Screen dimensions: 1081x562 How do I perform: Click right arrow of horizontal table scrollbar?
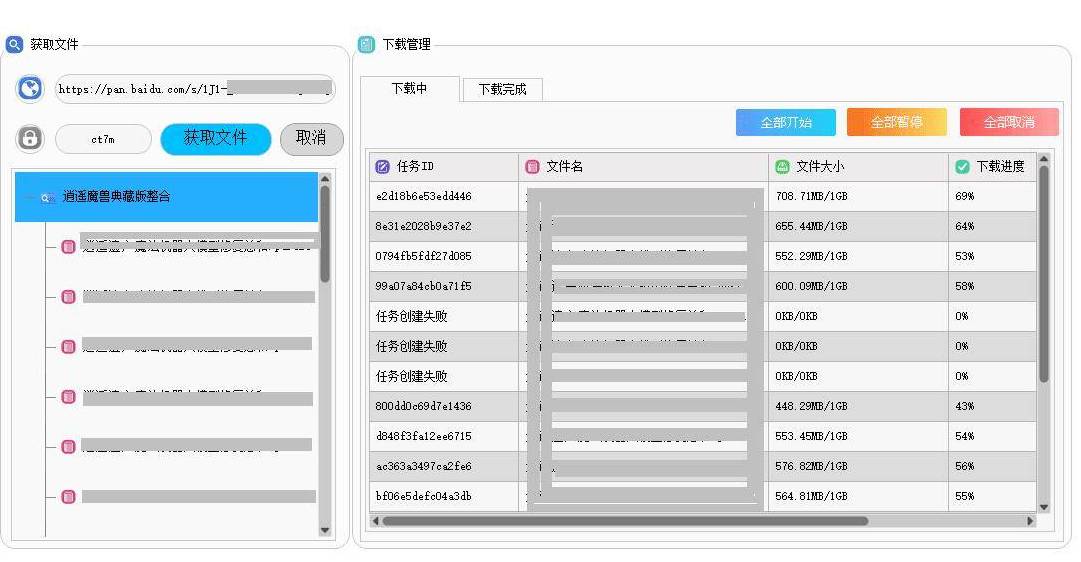point(1031,521)
